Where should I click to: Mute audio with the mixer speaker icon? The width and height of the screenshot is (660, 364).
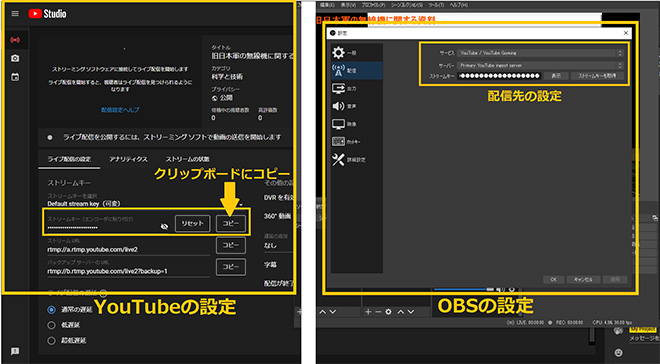coord(500,290)
